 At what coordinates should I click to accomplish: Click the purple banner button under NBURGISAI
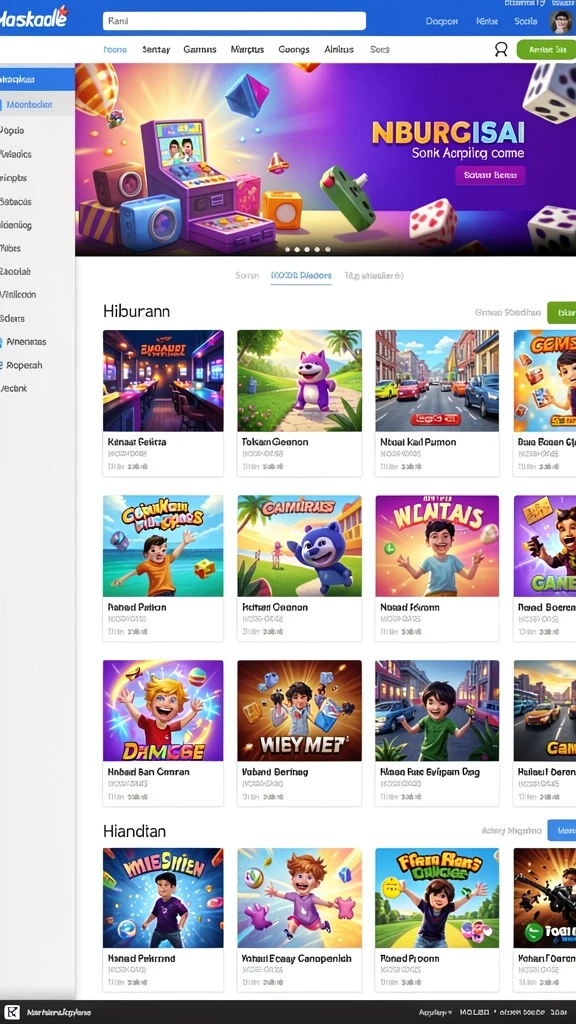(490, 175)
